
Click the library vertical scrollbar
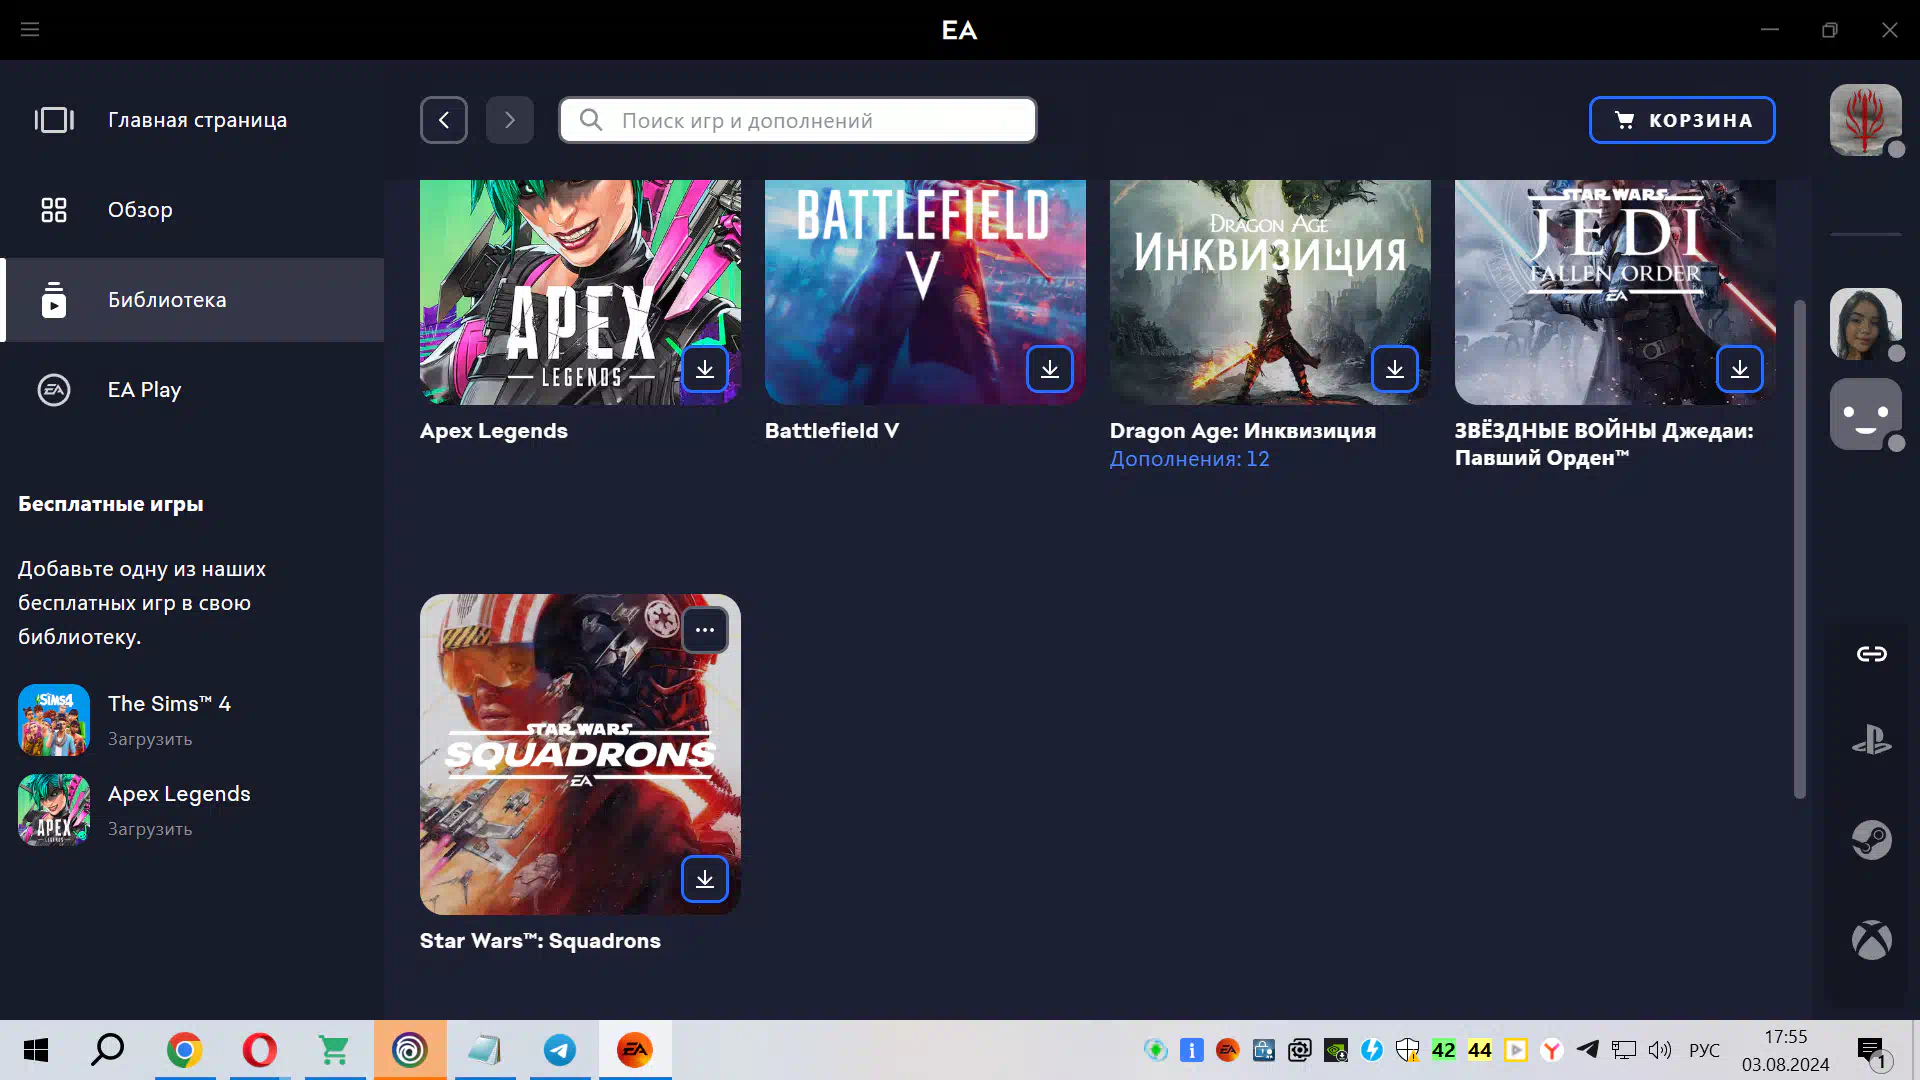point(1800,548)
